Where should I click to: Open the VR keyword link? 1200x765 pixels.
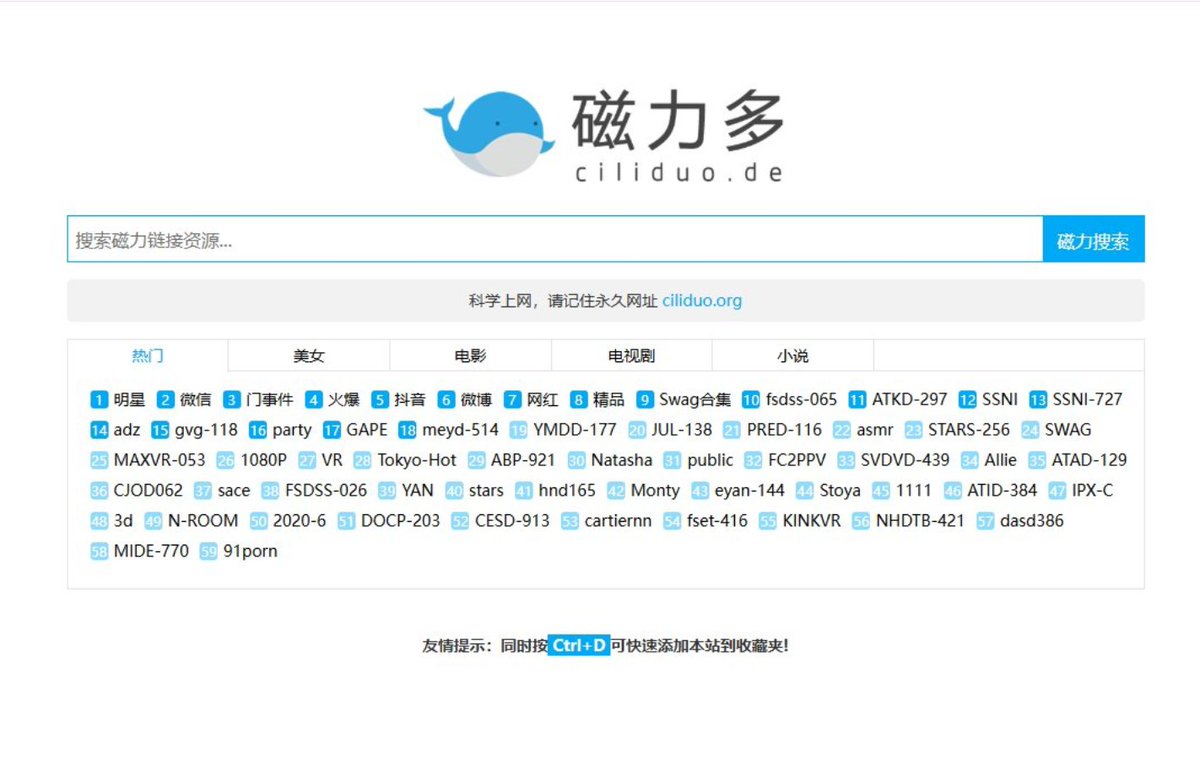(332, 460)
